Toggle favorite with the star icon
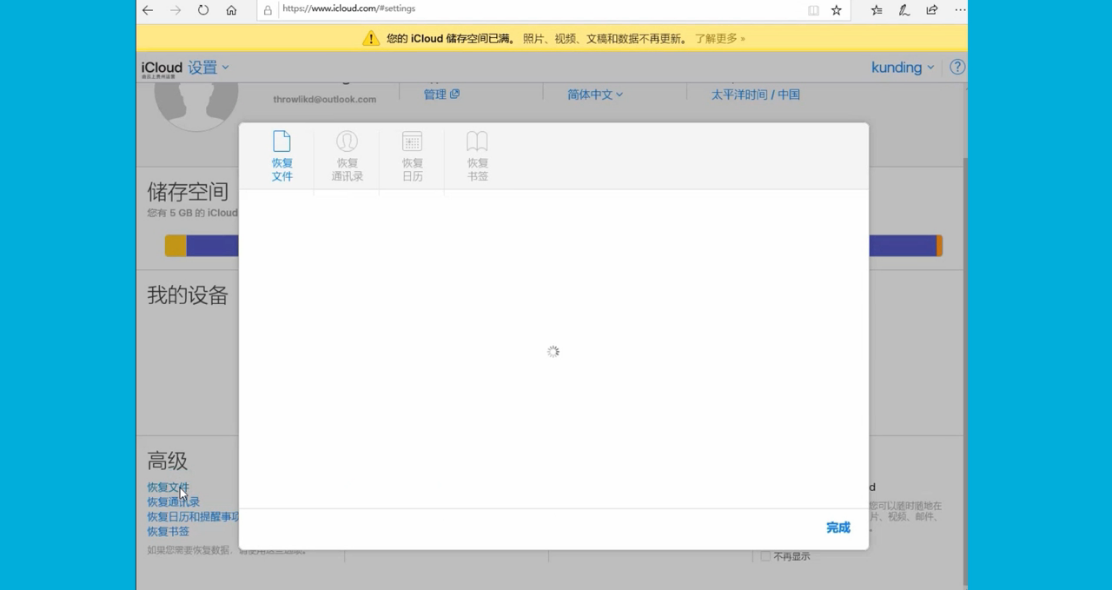Image resolution: width=1112 pixels, height=590 pixels. (x=835, y=9)
